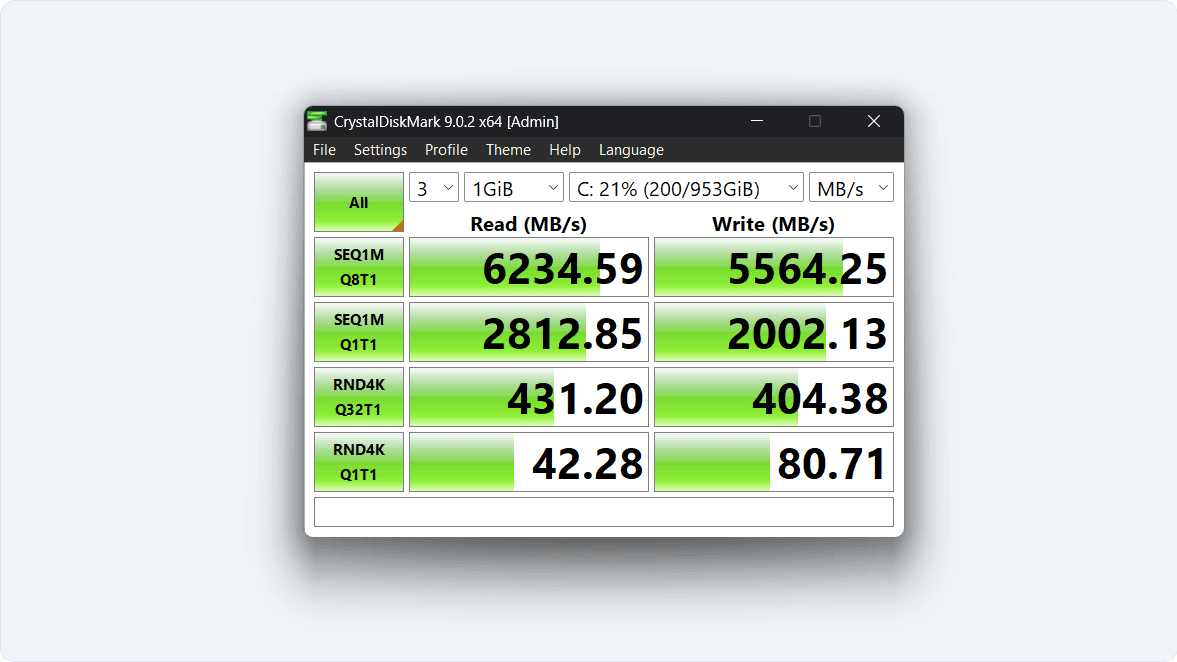Image resolution: width=1177 pixels, height=662 pixels.
Task: Click the Write (MB/s) column header
Action: tap(773, 224)
